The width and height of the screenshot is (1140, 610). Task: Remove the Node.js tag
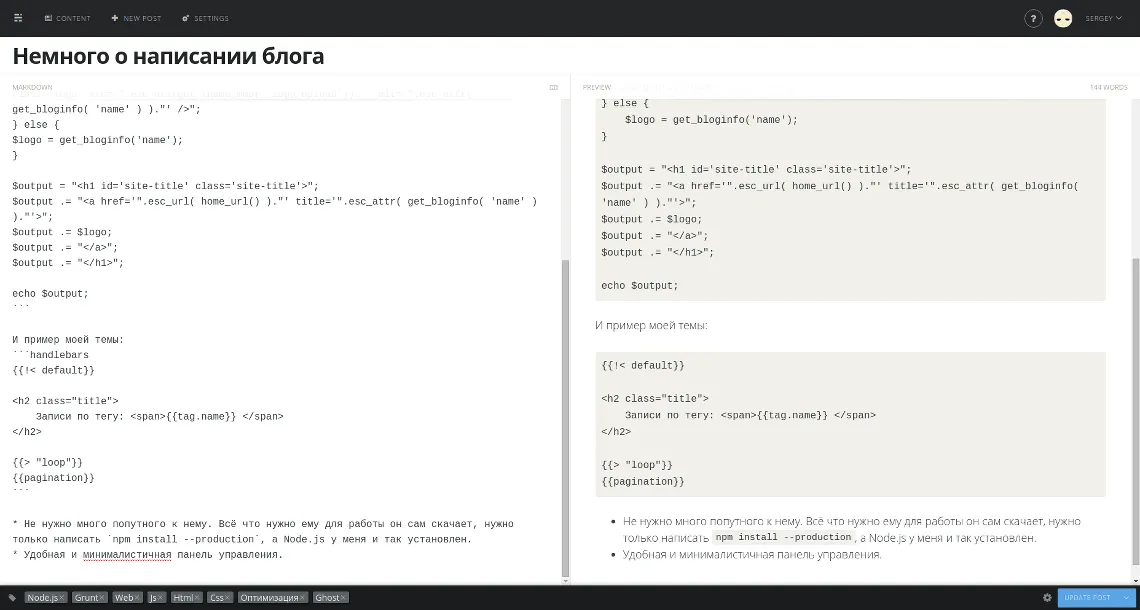(x=62, y=598)
